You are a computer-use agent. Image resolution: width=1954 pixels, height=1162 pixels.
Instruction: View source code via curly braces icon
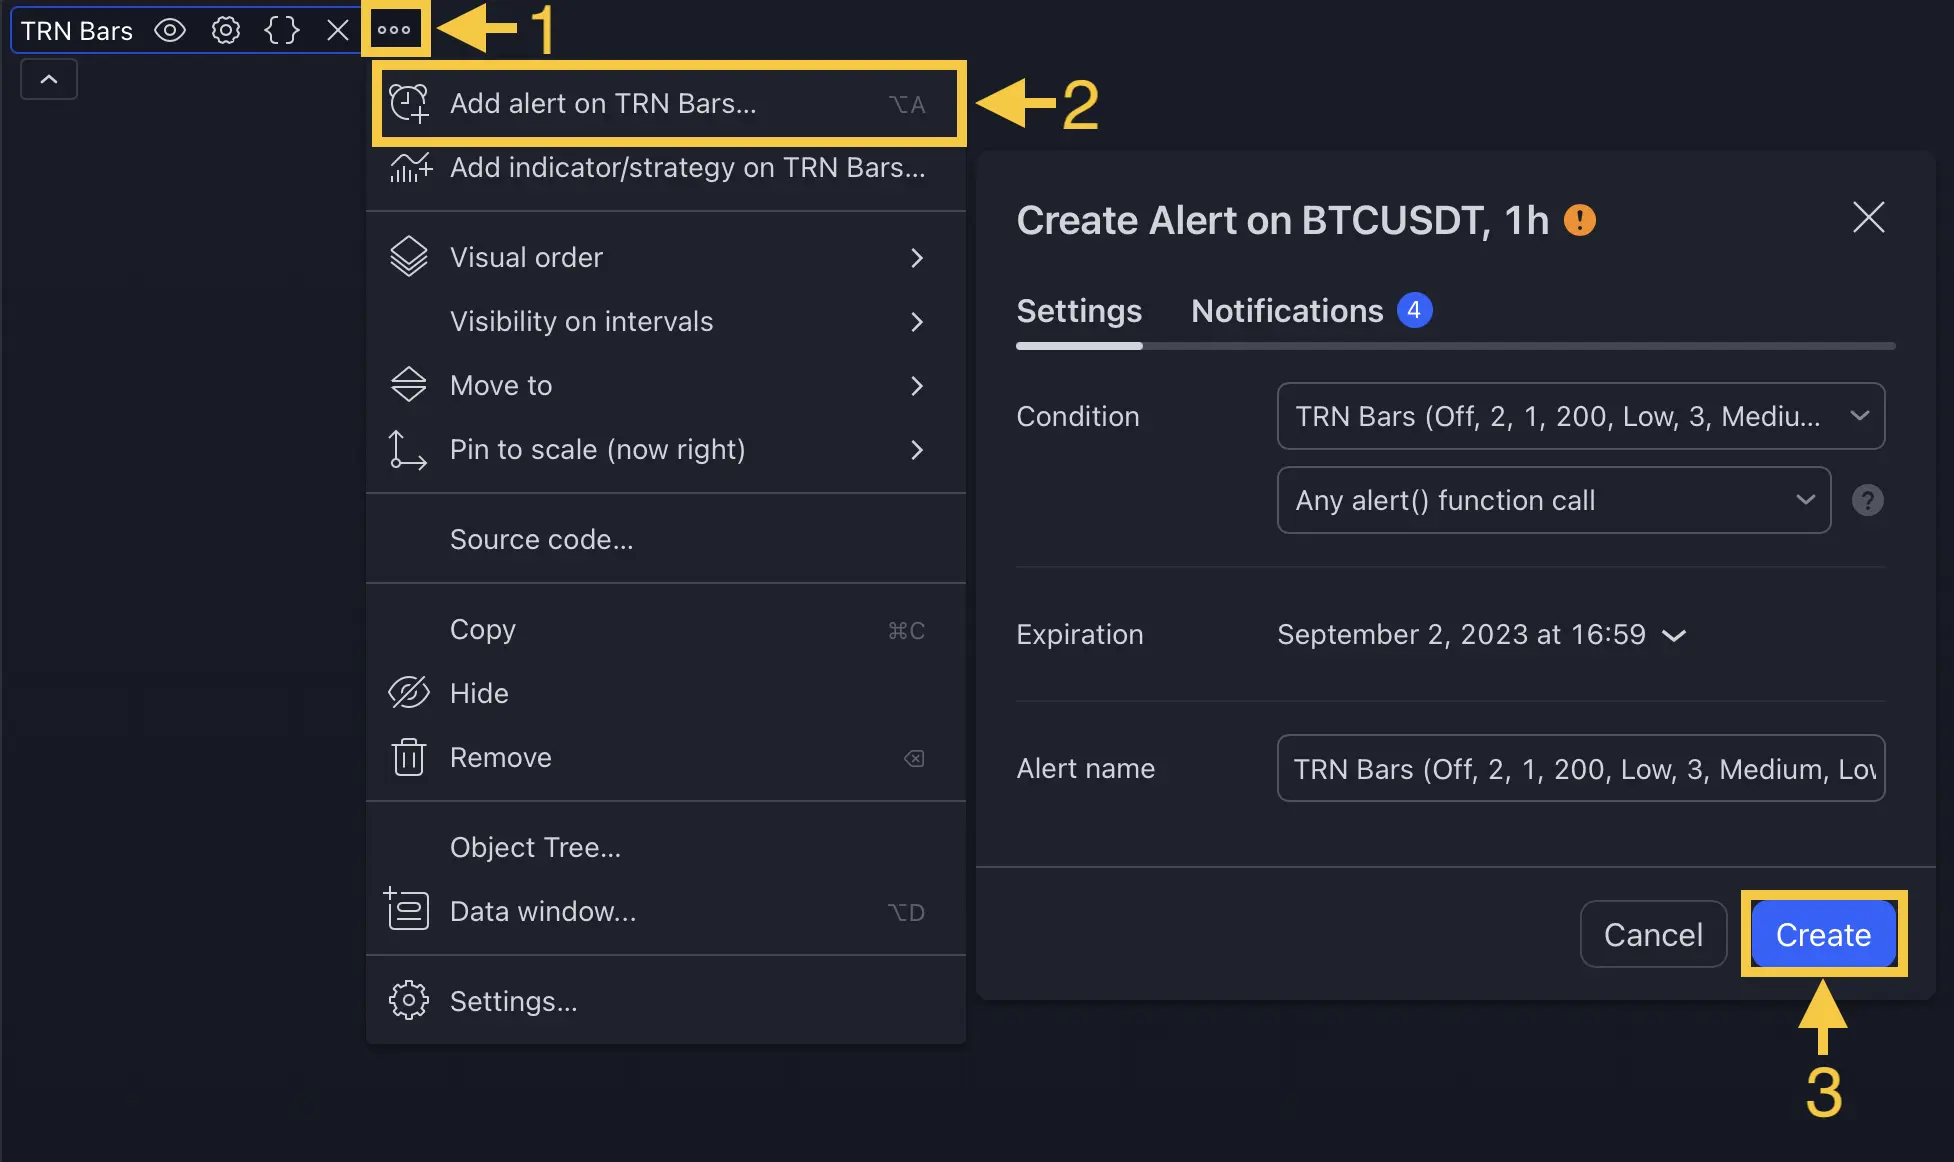[281, 30]
